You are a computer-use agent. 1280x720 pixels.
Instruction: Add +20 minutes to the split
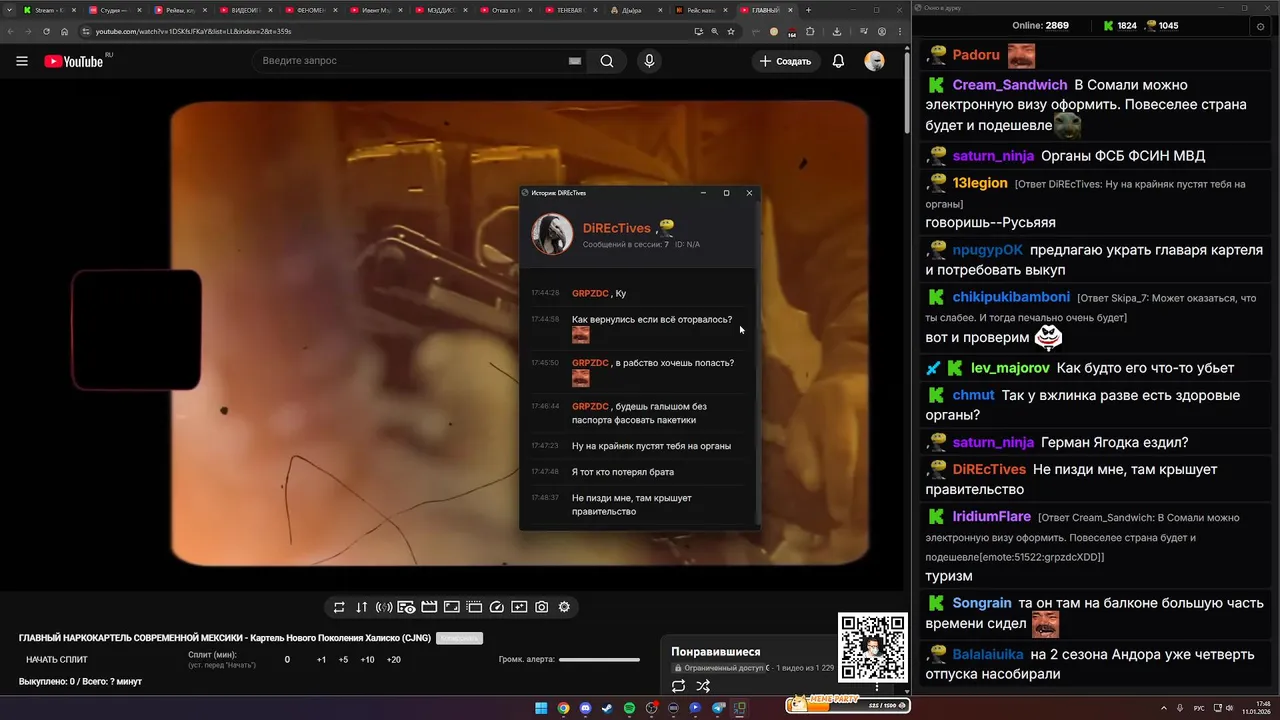(393, 659)
